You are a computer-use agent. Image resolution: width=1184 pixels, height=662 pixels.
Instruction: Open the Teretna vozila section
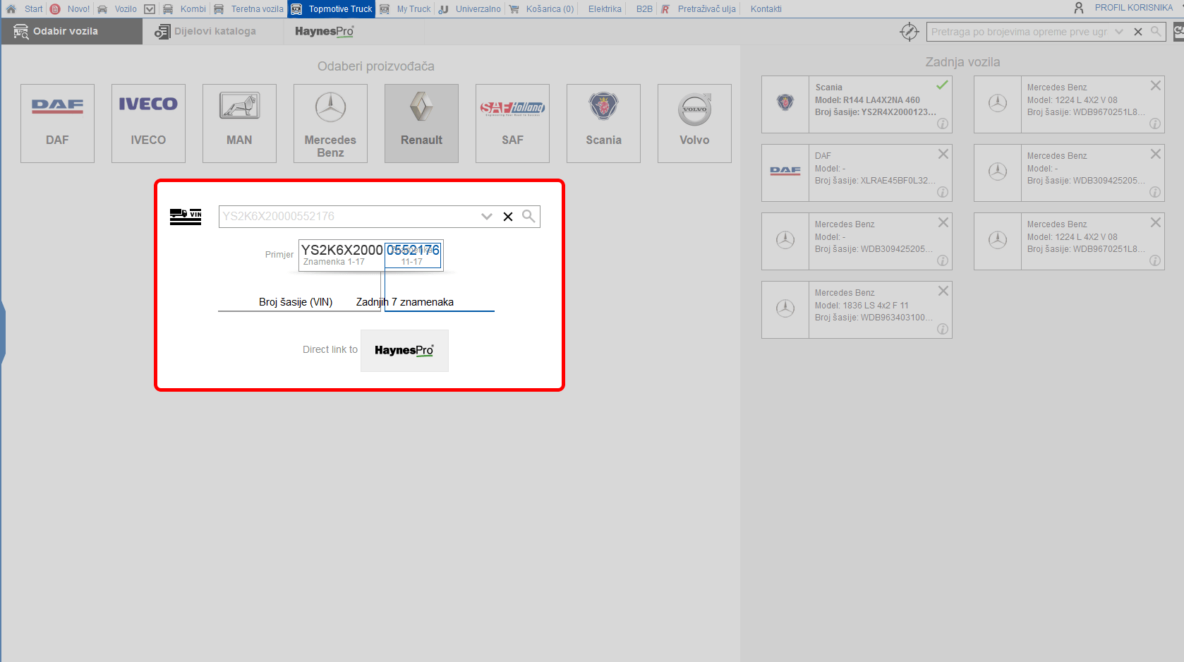[248, 9]
